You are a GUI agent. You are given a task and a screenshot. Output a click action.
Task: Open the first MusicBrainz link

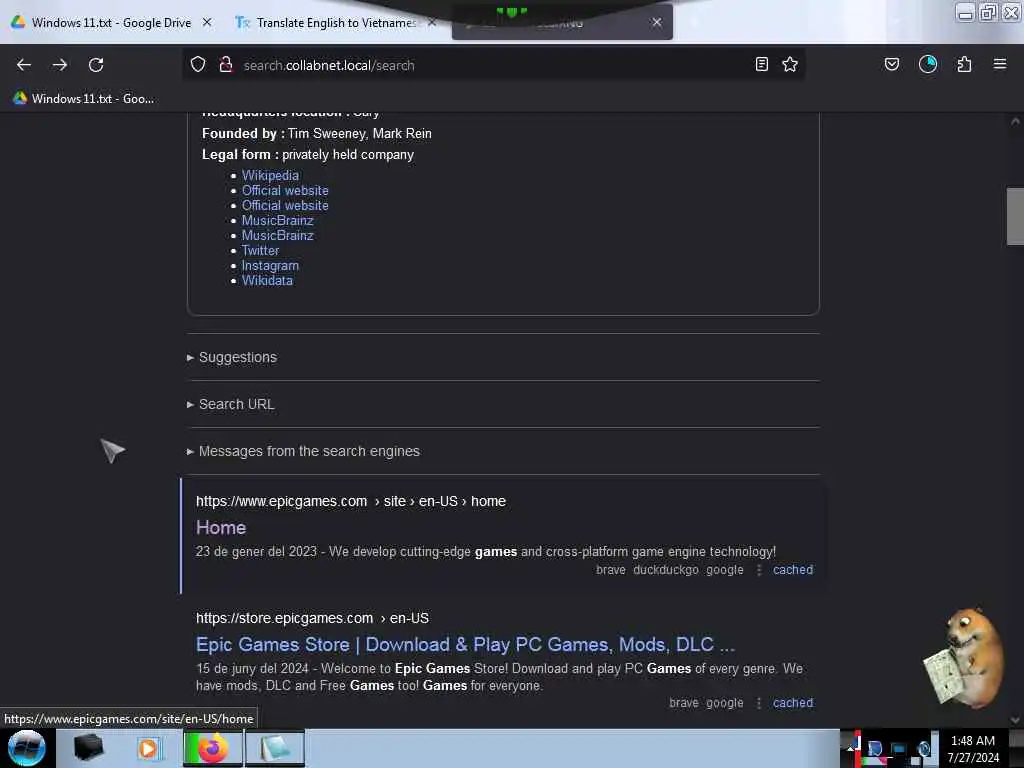[278, 220]
